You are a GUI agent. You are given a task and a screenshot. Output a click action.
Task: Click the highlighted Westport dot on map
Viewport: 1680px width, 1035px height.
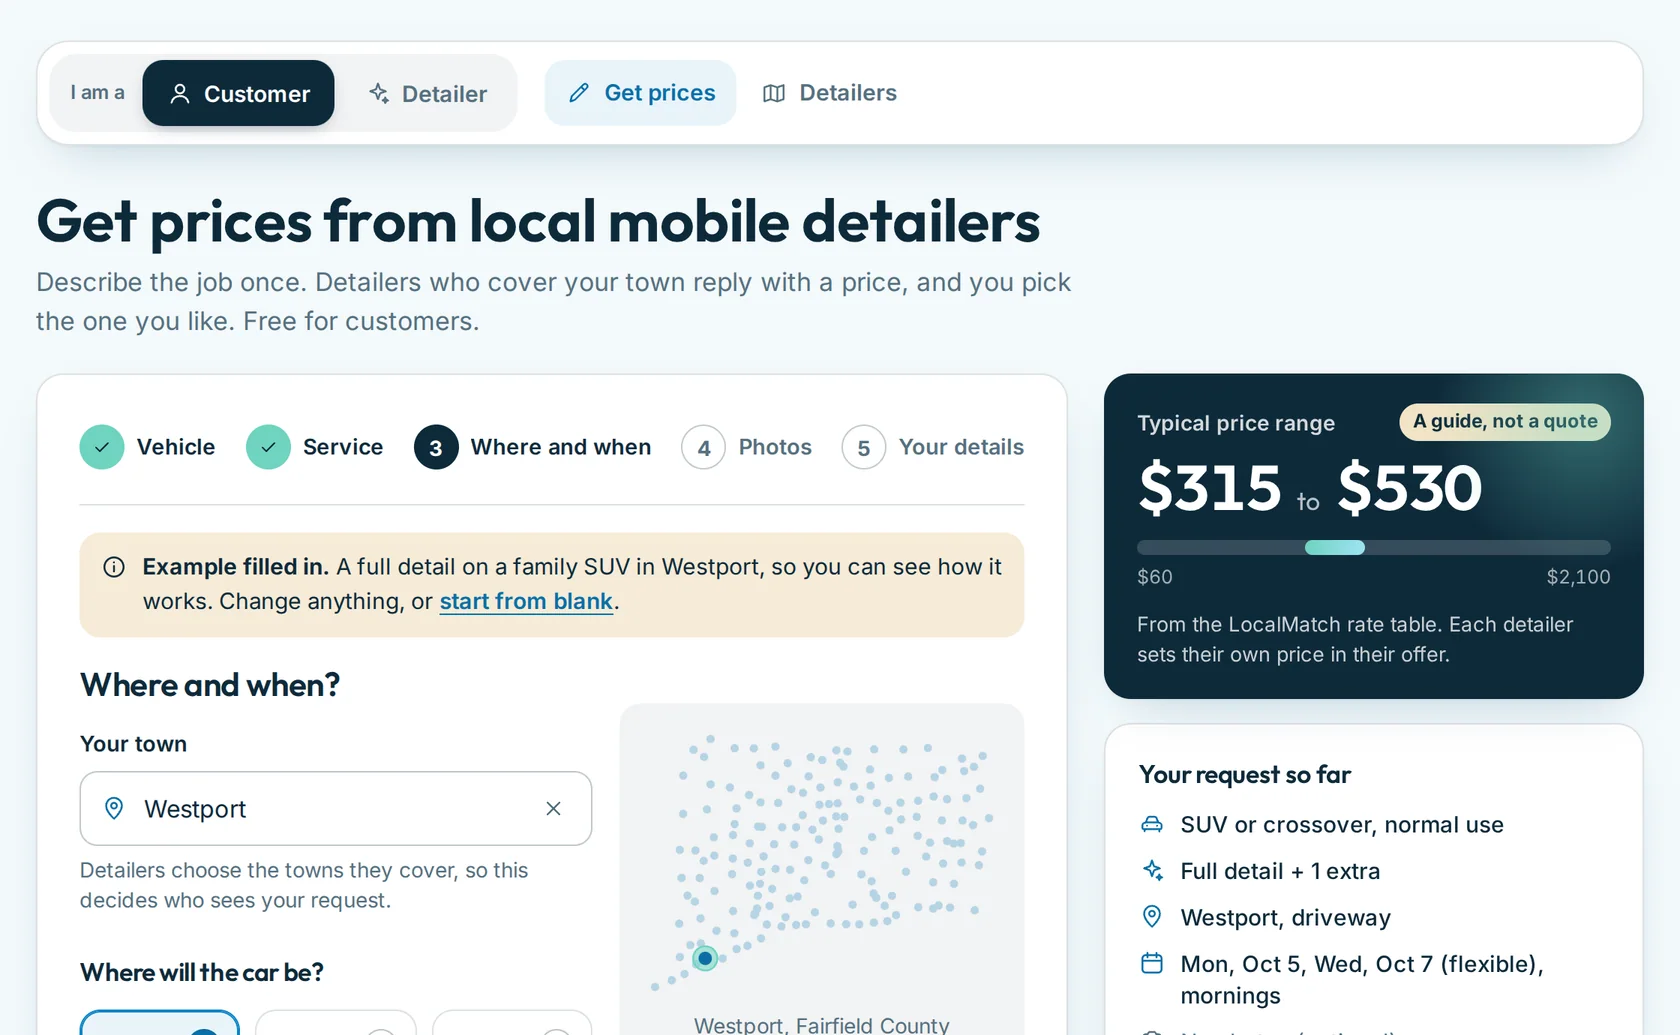click(x=705, y=958)
